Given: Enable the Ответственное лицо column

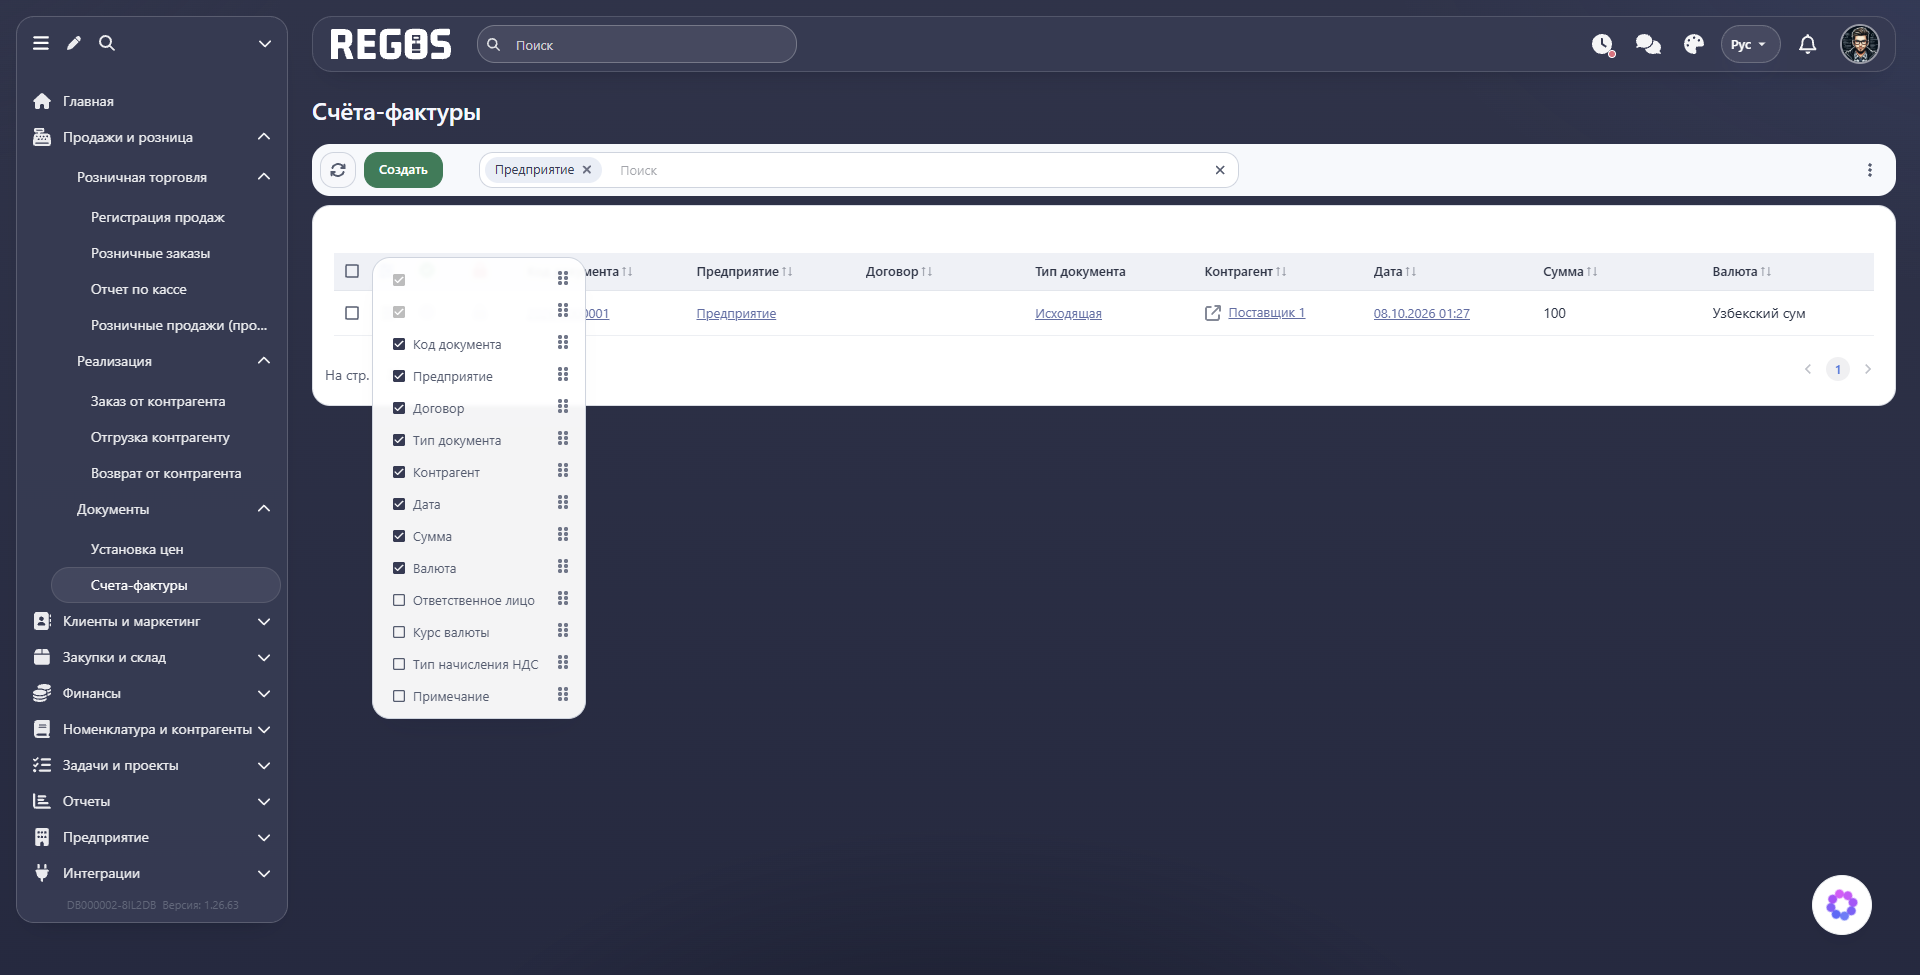Looking at the screenshot, I should click(x=399, y=600).
